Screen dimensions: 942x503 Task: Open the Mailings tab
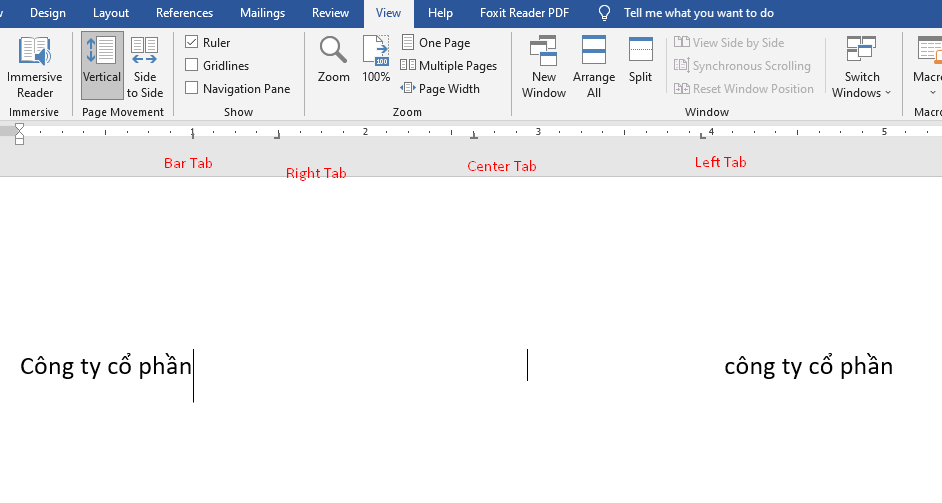(263, 13)
